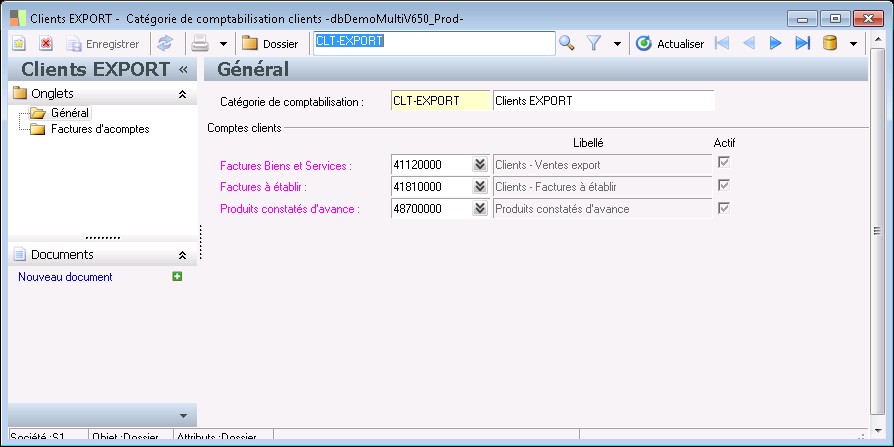This screenshot has width=894, height=447.
Task: Collapse the Clients EXPORT side panel
Action: pyautogui.click(x=183, y=70)
